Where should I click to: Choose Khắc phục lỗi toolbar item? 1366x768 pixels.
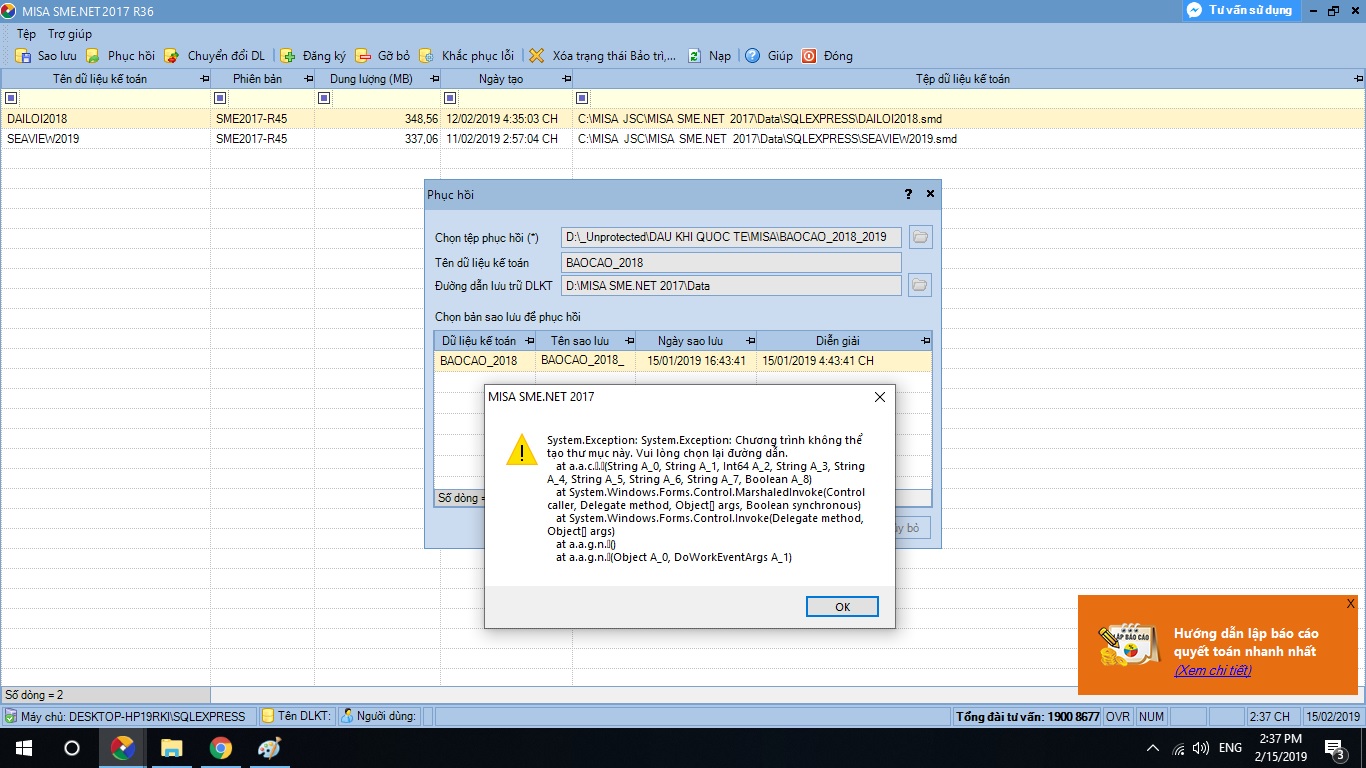pyautogui.click(x=467, y=56)
